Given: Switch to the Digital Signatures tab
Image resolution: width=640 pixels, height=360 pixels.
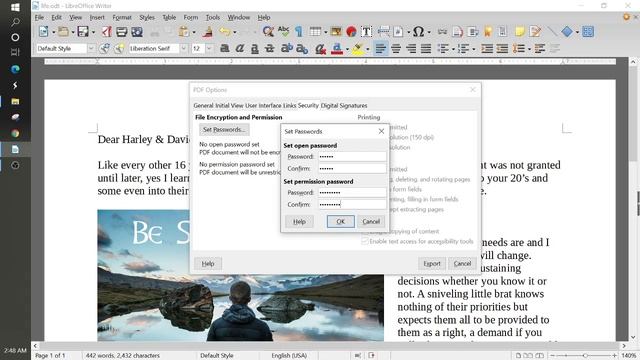Looking at the screenshot, I should [x=344, y=105].
